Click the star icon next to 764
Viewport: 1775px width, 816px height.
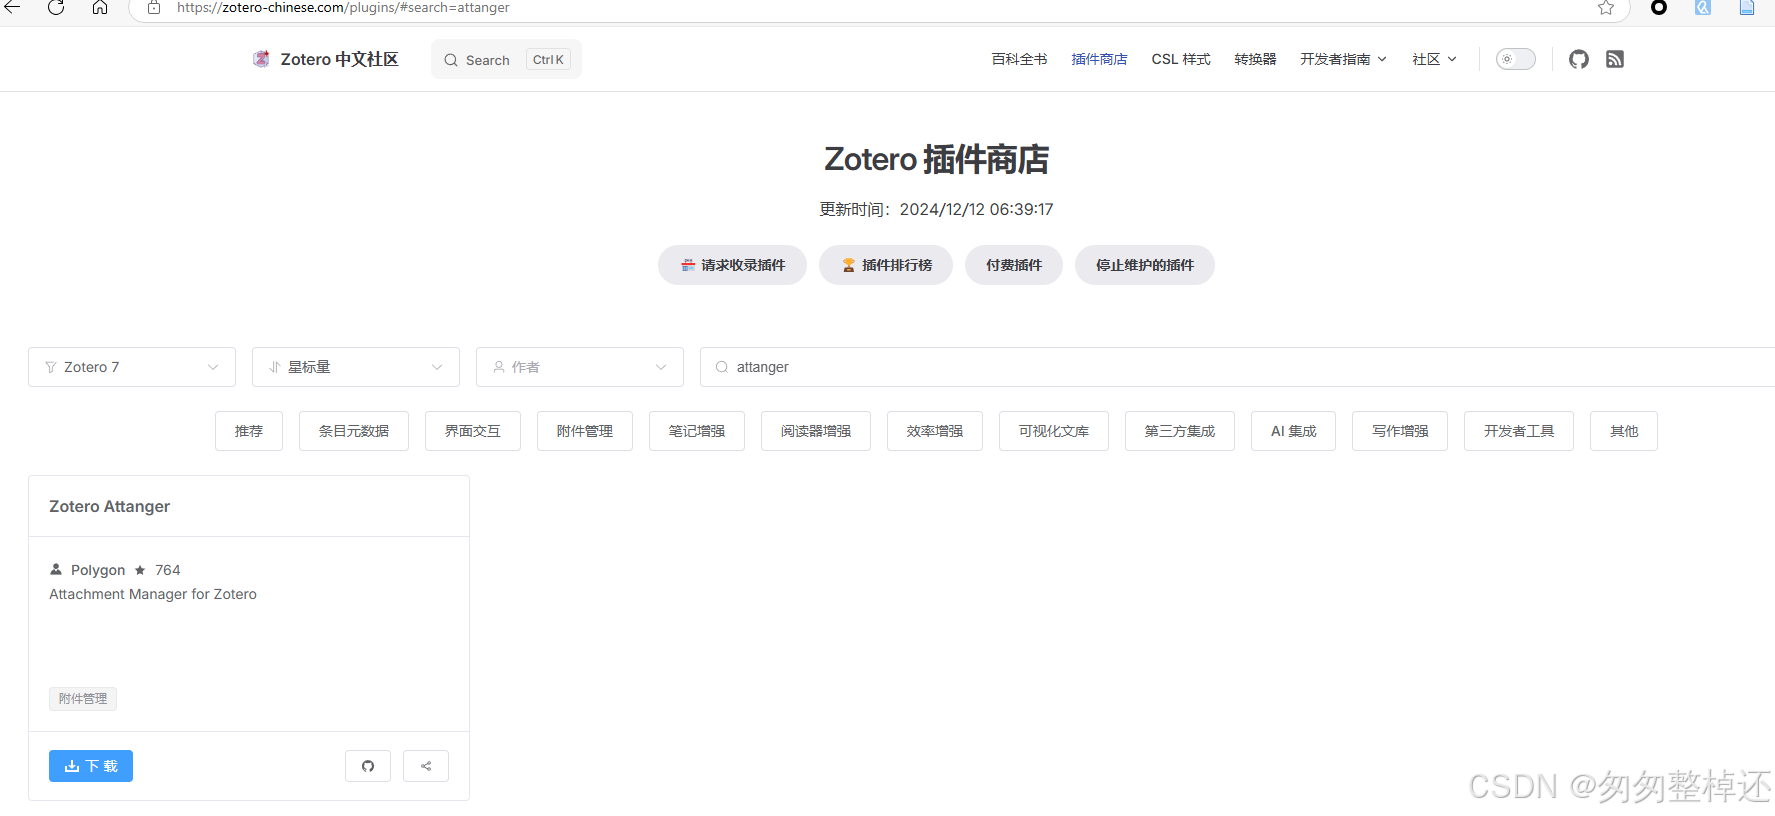coord(140,570)
